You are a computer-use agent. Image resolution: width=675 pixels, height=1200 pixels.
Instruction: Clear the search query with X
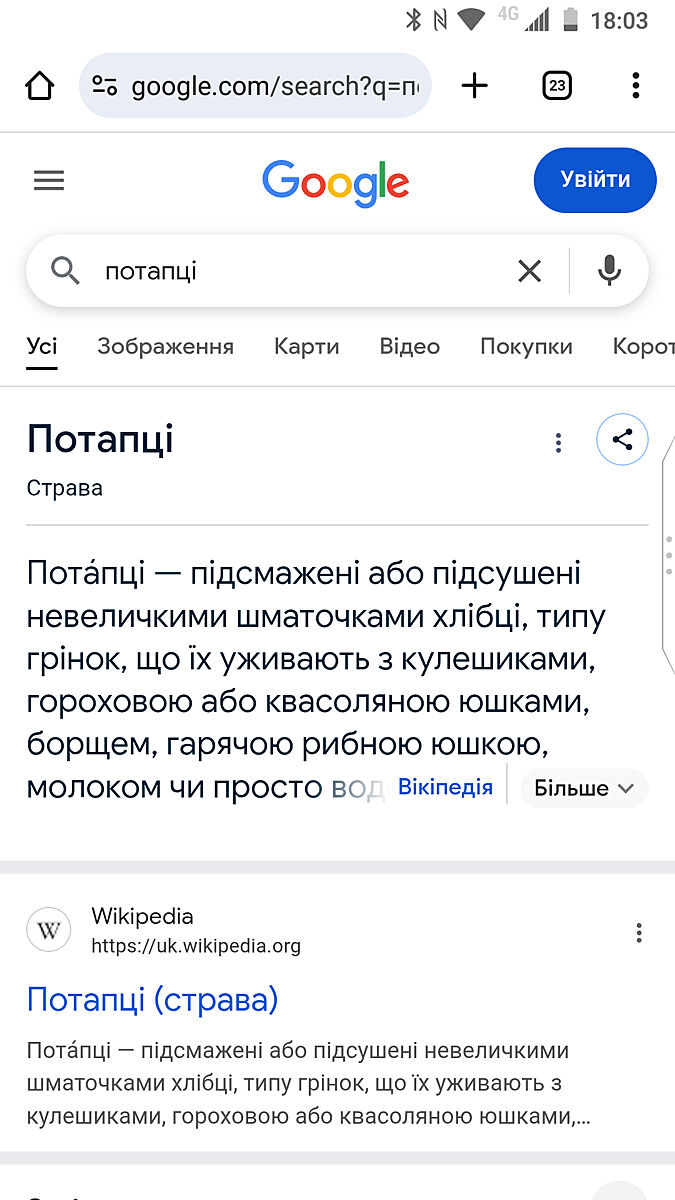529,271
